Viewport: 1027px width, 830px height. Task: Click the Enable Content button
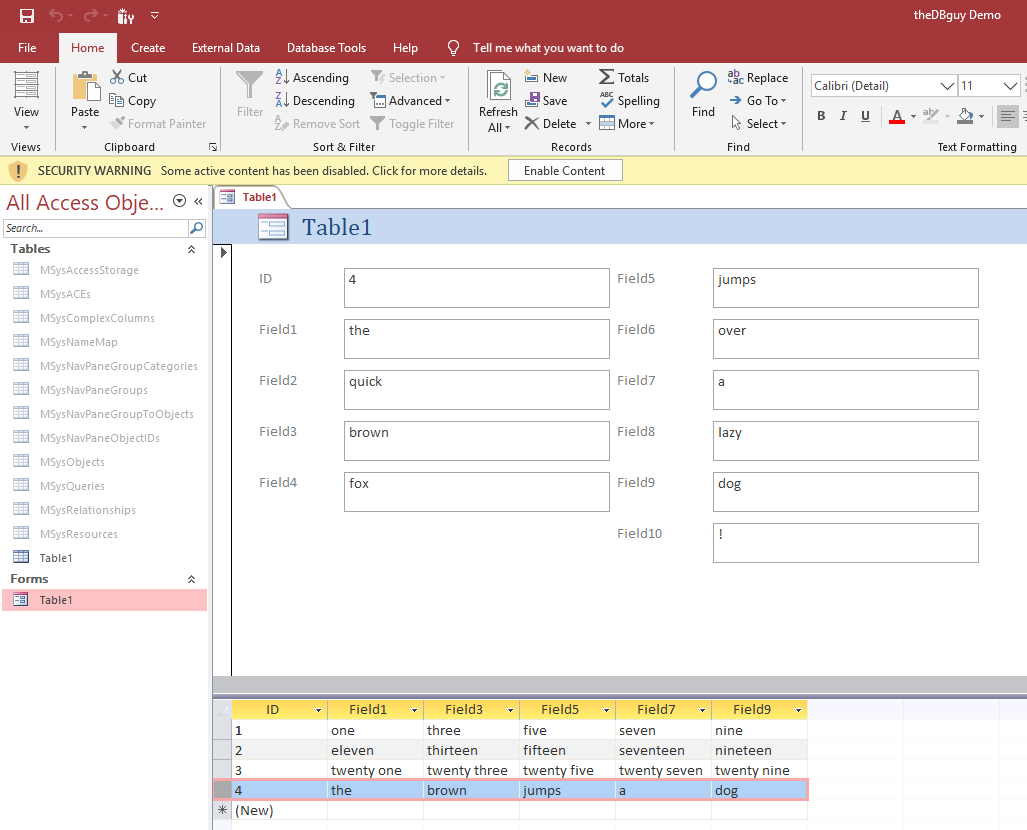coord(565,170)
